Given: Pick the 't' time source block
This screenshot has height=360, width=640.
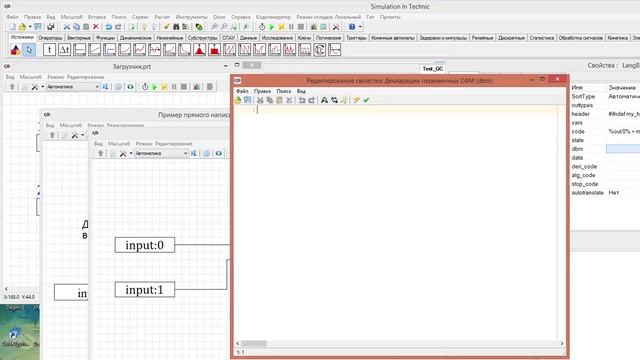Looking at the screenshot, I should pos(49,50).
